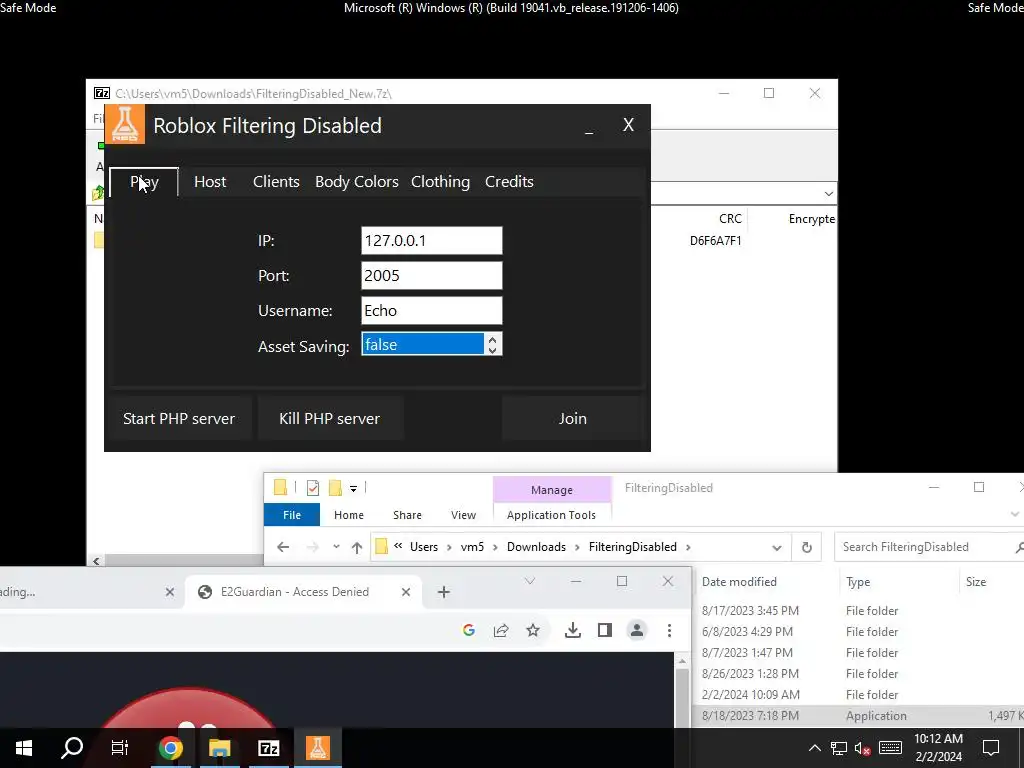
Task: Click the IP address input field
Action: click(x=432, y=240)
